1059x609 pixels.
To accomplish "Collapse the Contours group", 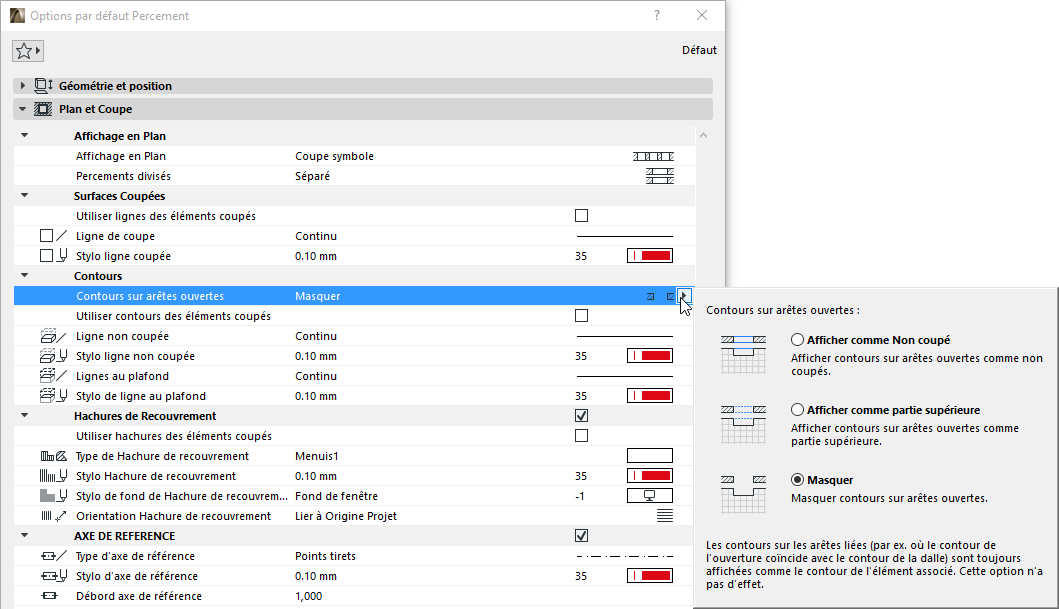I will (25, 275).
